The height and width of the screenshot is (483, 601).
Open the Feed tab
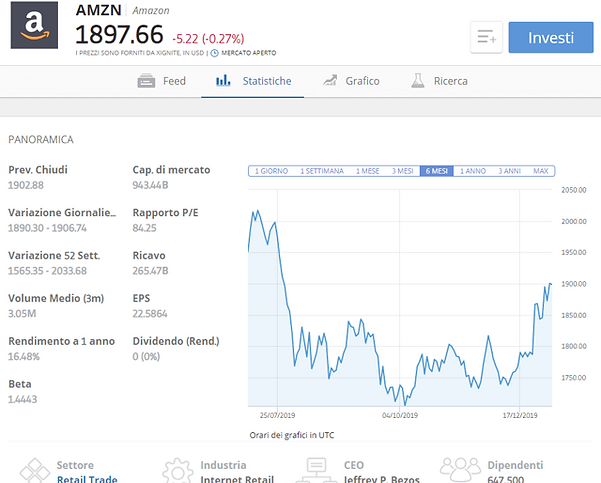click(161, 81)
